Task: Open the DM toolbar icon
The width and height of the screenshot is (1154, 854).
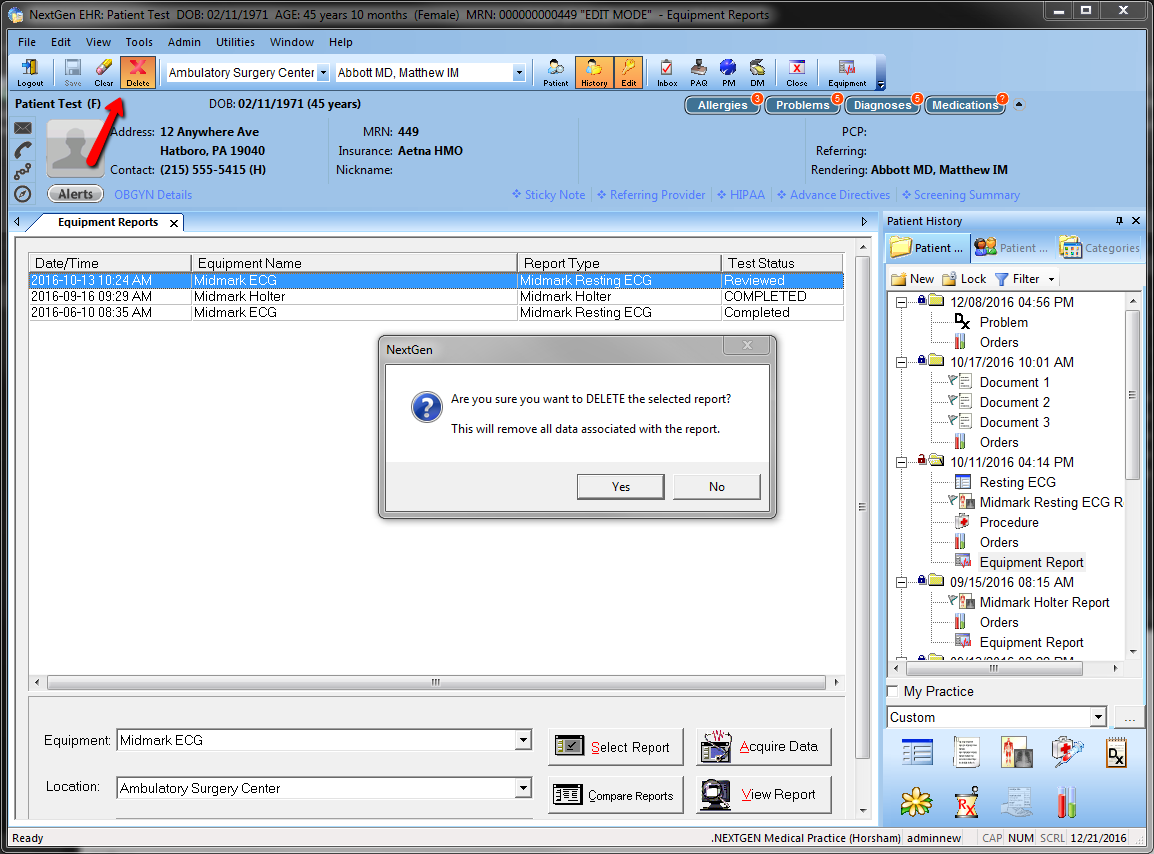Action: tap(757, 73)
